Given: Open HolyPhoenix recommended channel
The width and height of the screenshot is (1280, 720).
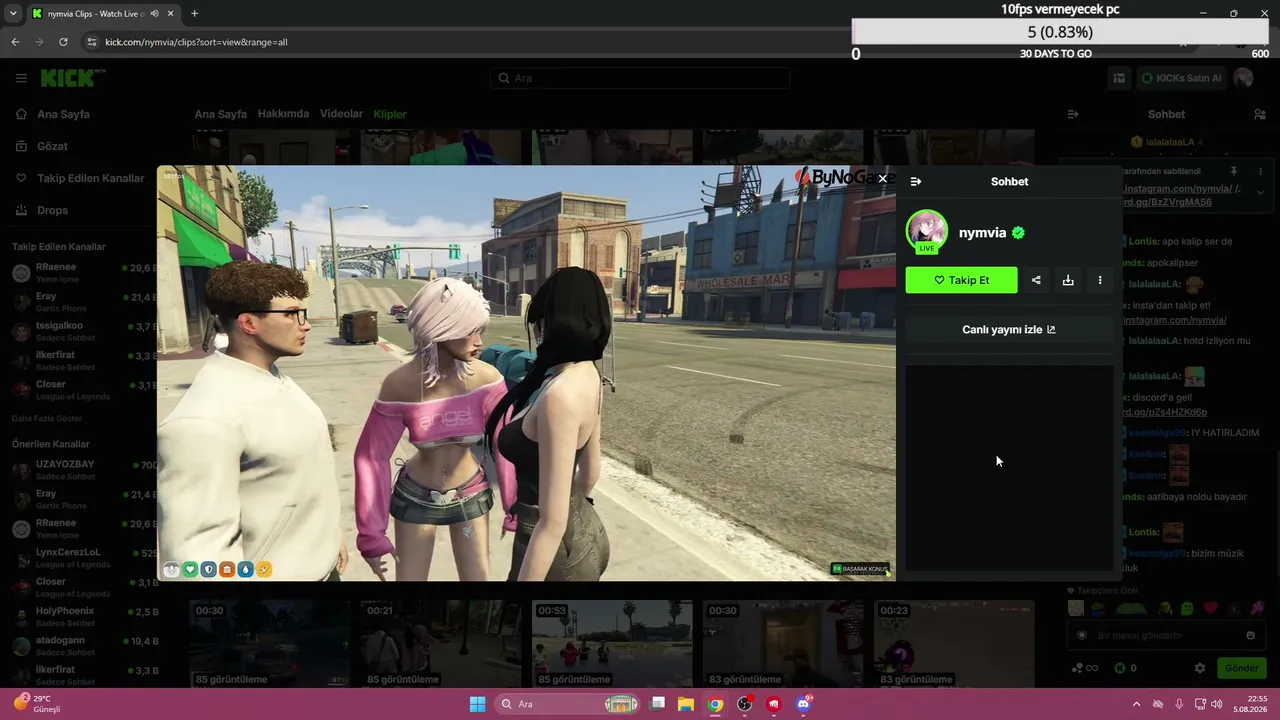Looking at the screenshot, I should (84, 616).
